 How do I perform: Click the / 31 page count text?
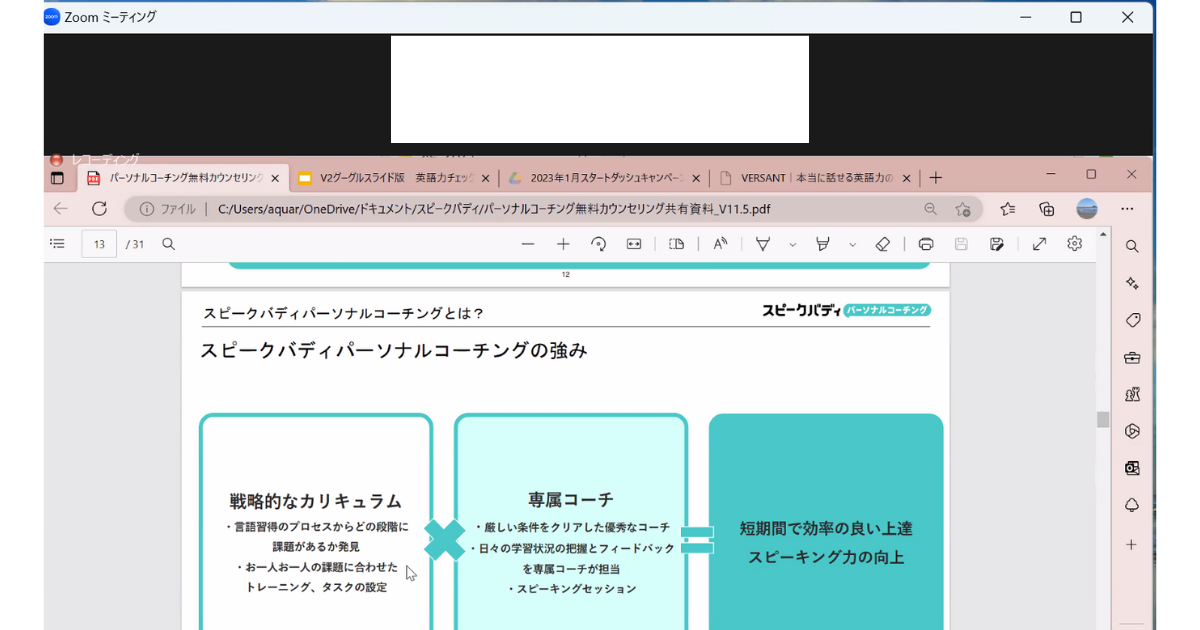click(x=135, y=244)
